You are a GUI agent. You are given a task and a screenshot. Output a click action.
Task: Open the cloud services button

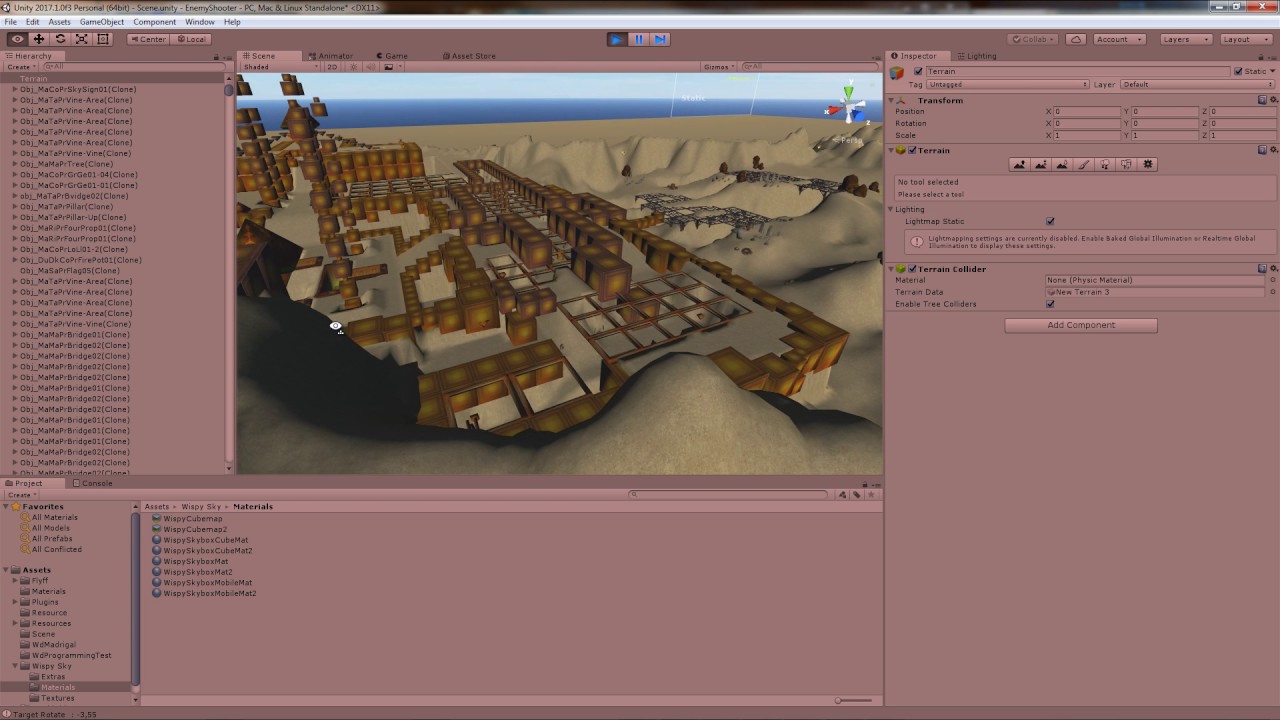[1075, 39]
